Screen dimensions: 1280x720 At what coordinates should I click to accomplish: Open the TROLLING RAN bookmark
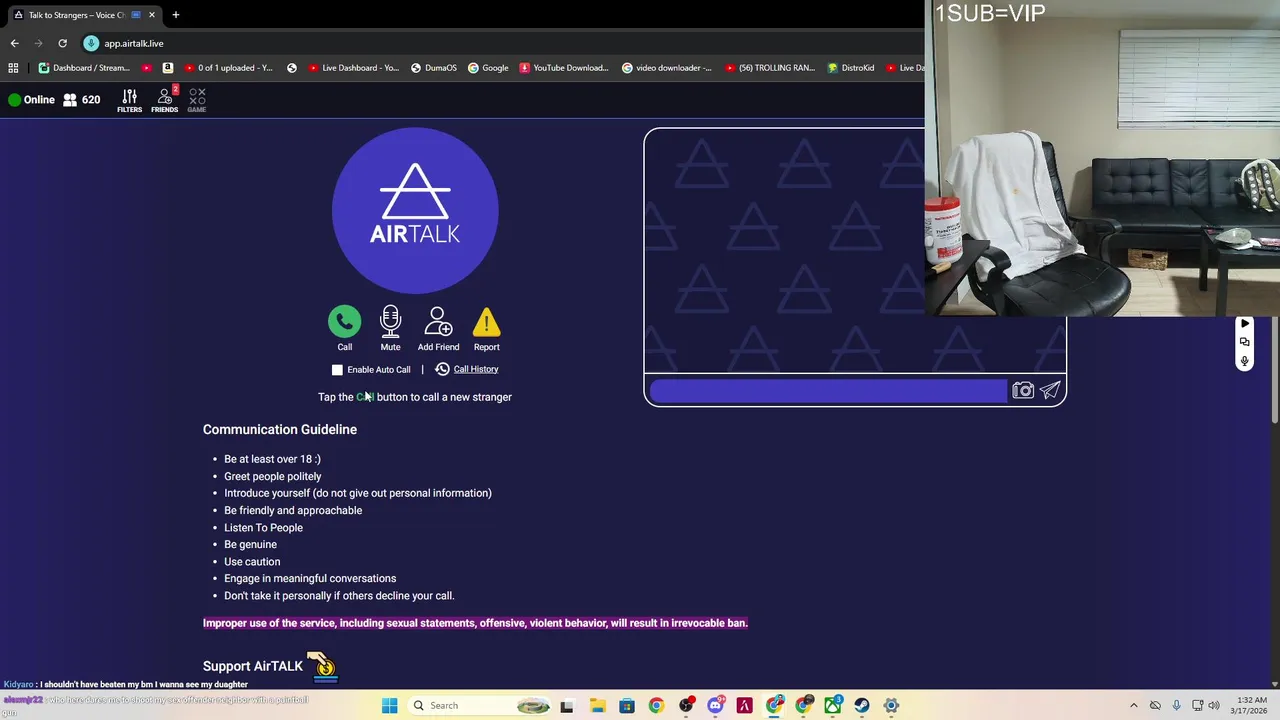coord(770,68)
